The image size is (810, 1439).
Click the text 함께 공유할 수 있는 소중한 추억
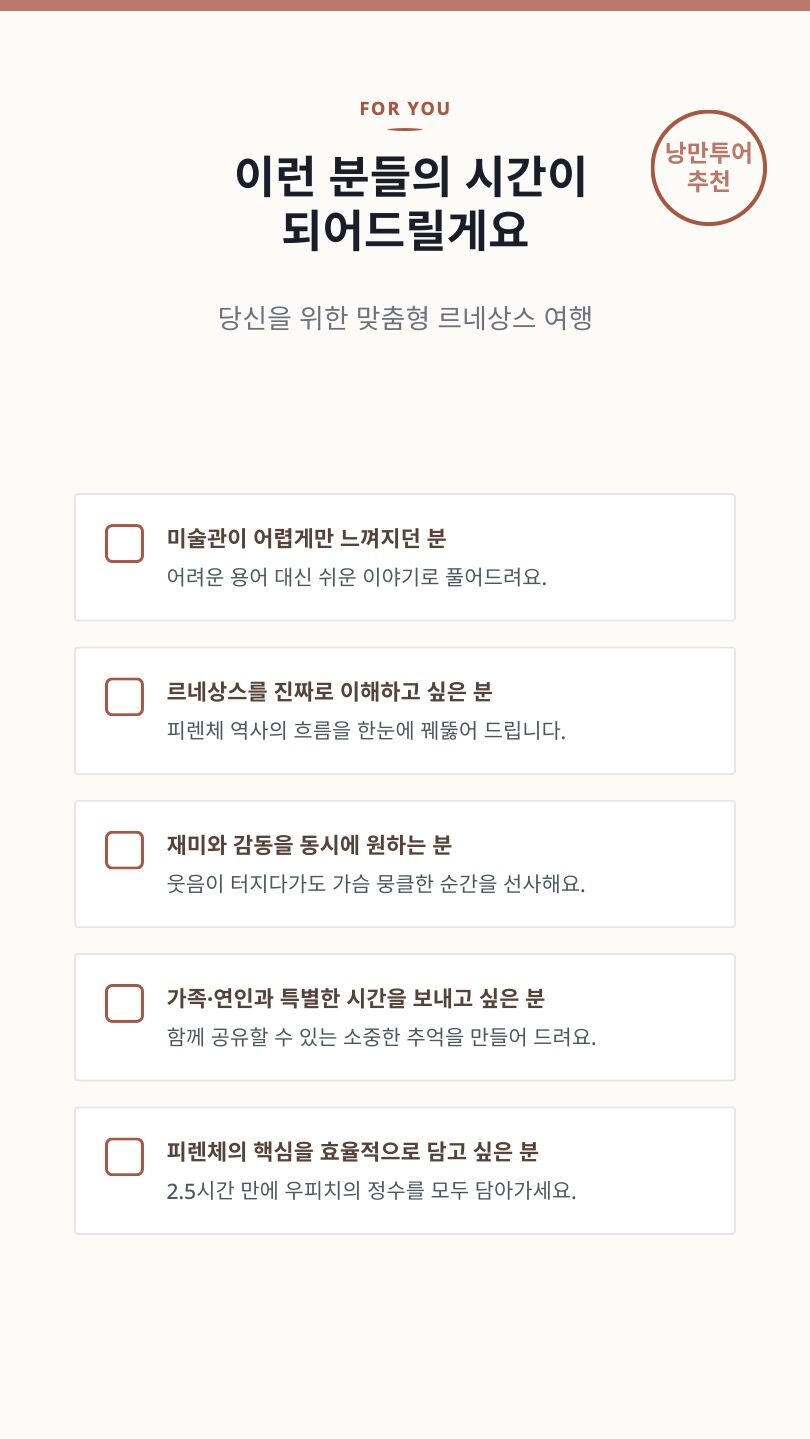(381, 1037)
